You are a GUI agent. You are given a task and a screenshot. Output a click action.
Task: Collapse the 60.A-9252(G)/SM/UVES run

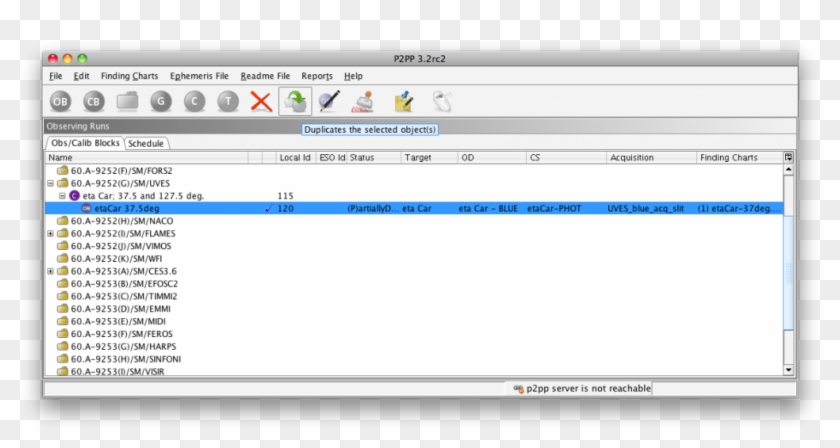pyautogui.click(x=51, y=184)
